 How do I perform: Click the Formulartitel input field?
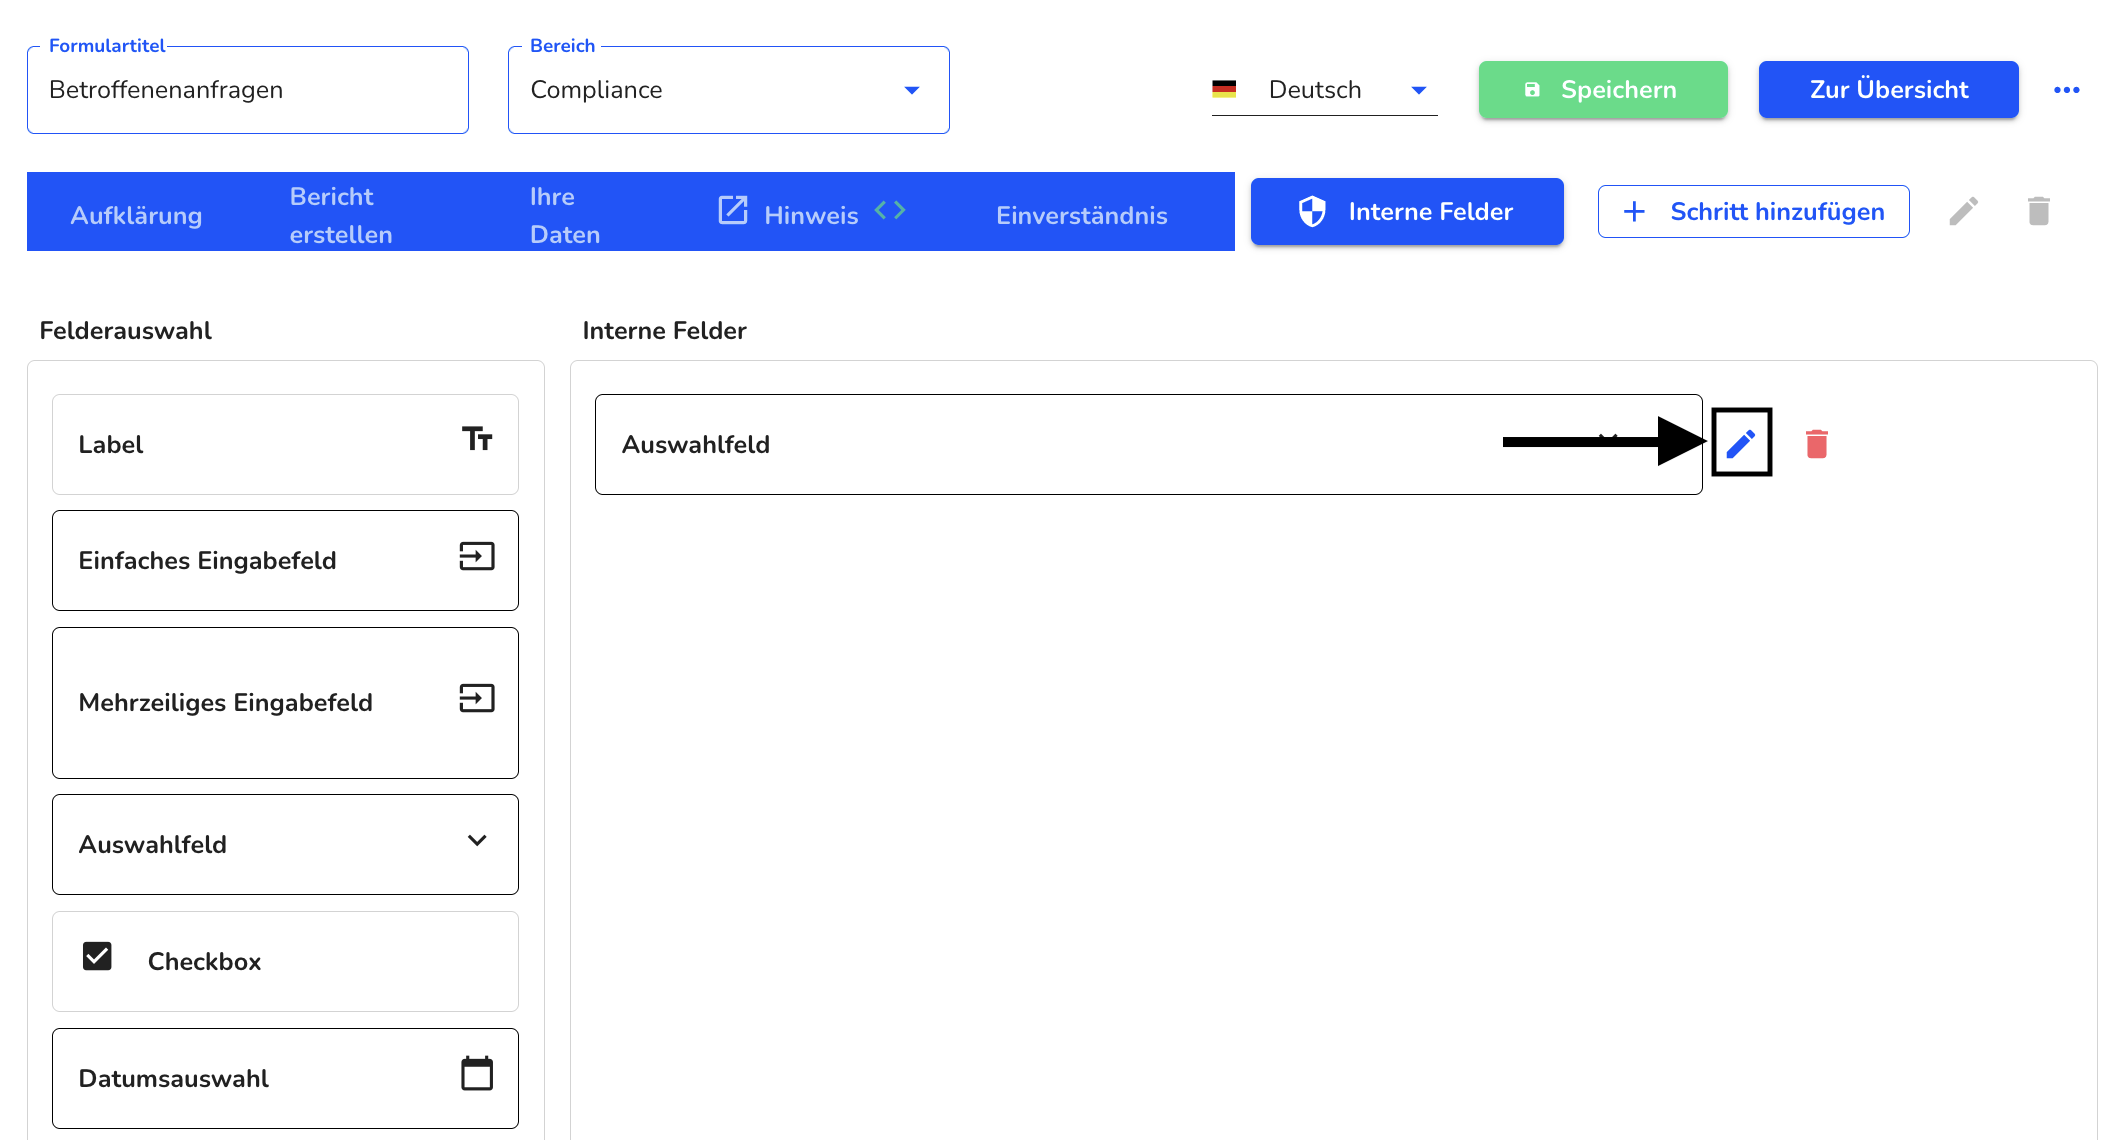[x=248, y=90]
